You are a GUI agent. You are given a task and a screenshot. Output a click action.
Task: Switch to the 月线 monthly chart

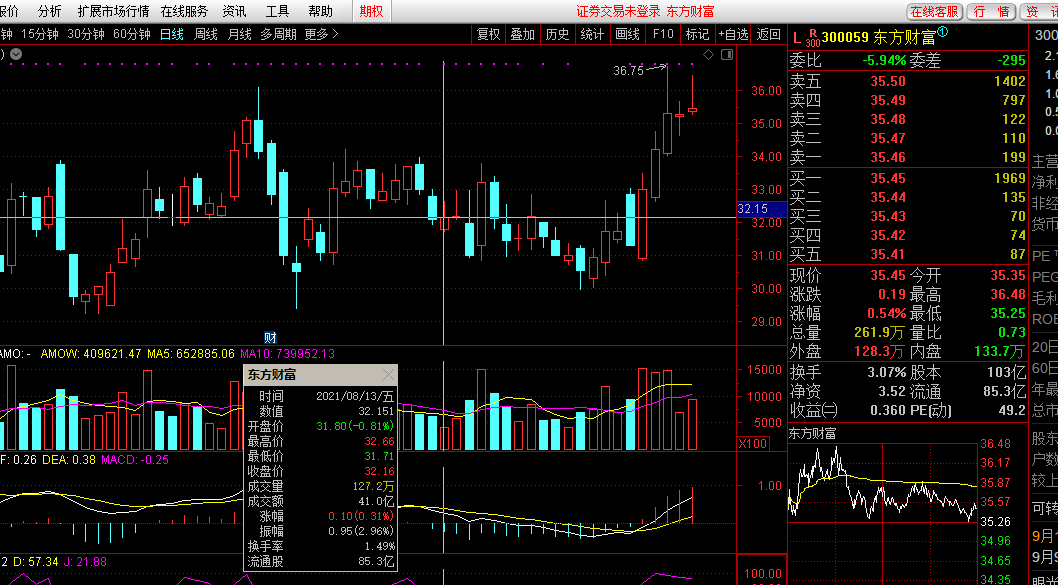240,34
